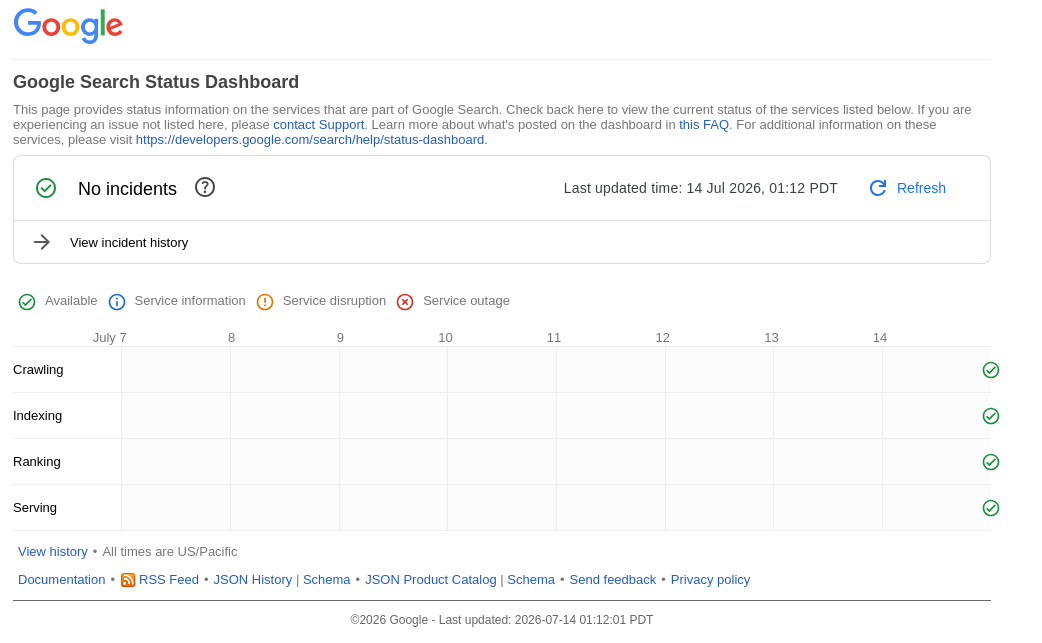Click the No incidents status text

127,189
